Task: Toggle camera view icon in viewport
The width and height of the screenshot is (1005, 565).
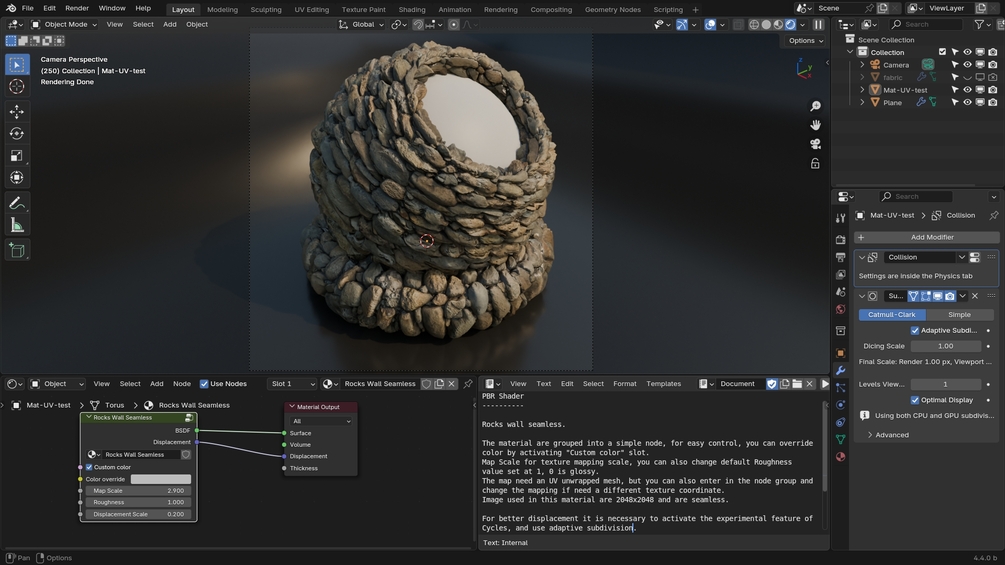Action: coord(815,144)
